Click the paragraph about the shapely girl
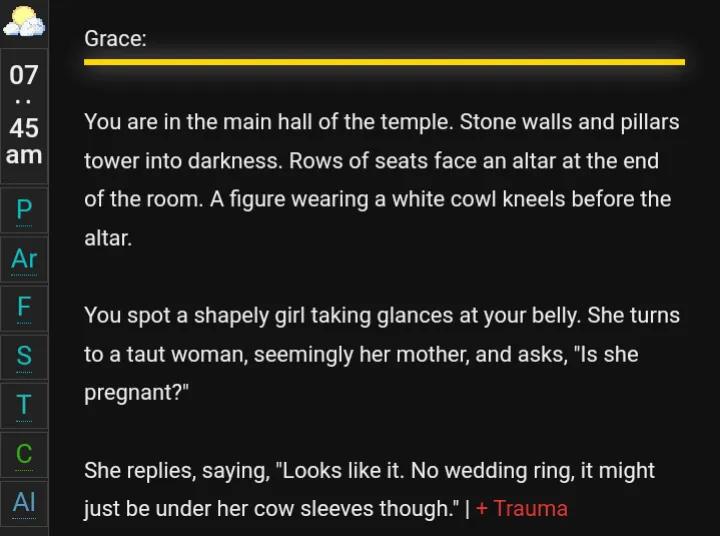 pyautogui.click(x=382, y=354)
